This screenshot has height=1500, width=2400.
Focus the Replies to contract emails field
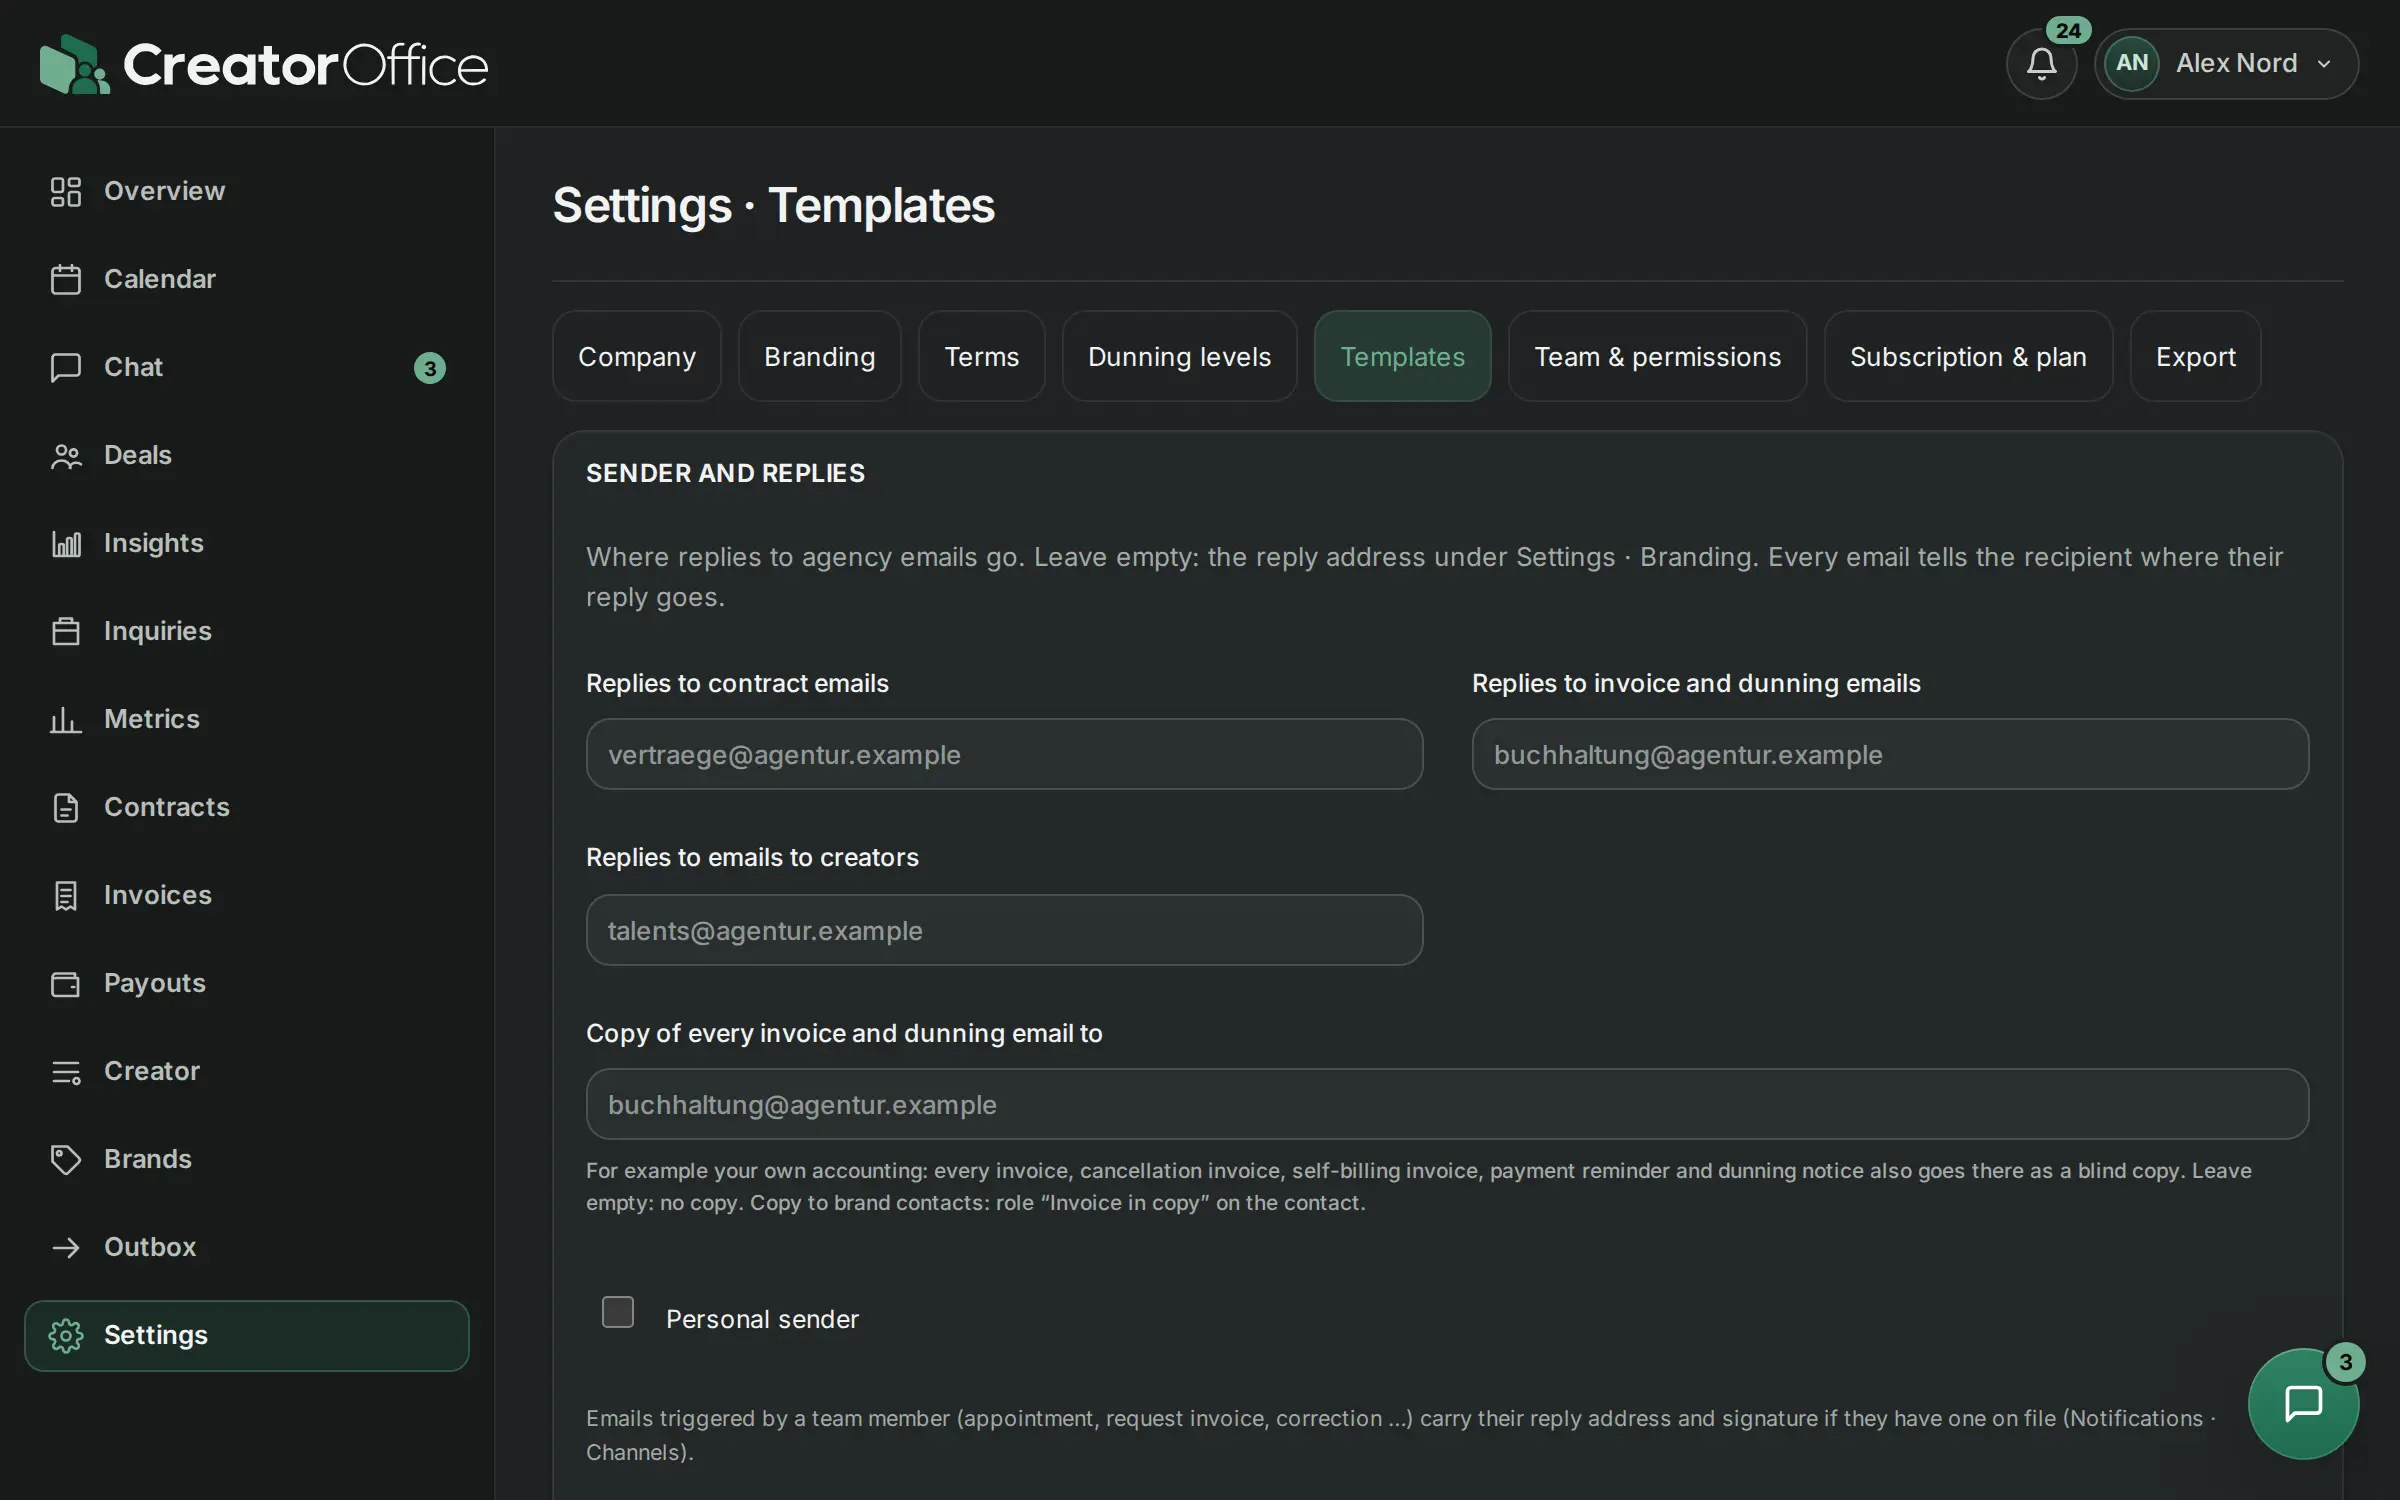coord(1004,754)
